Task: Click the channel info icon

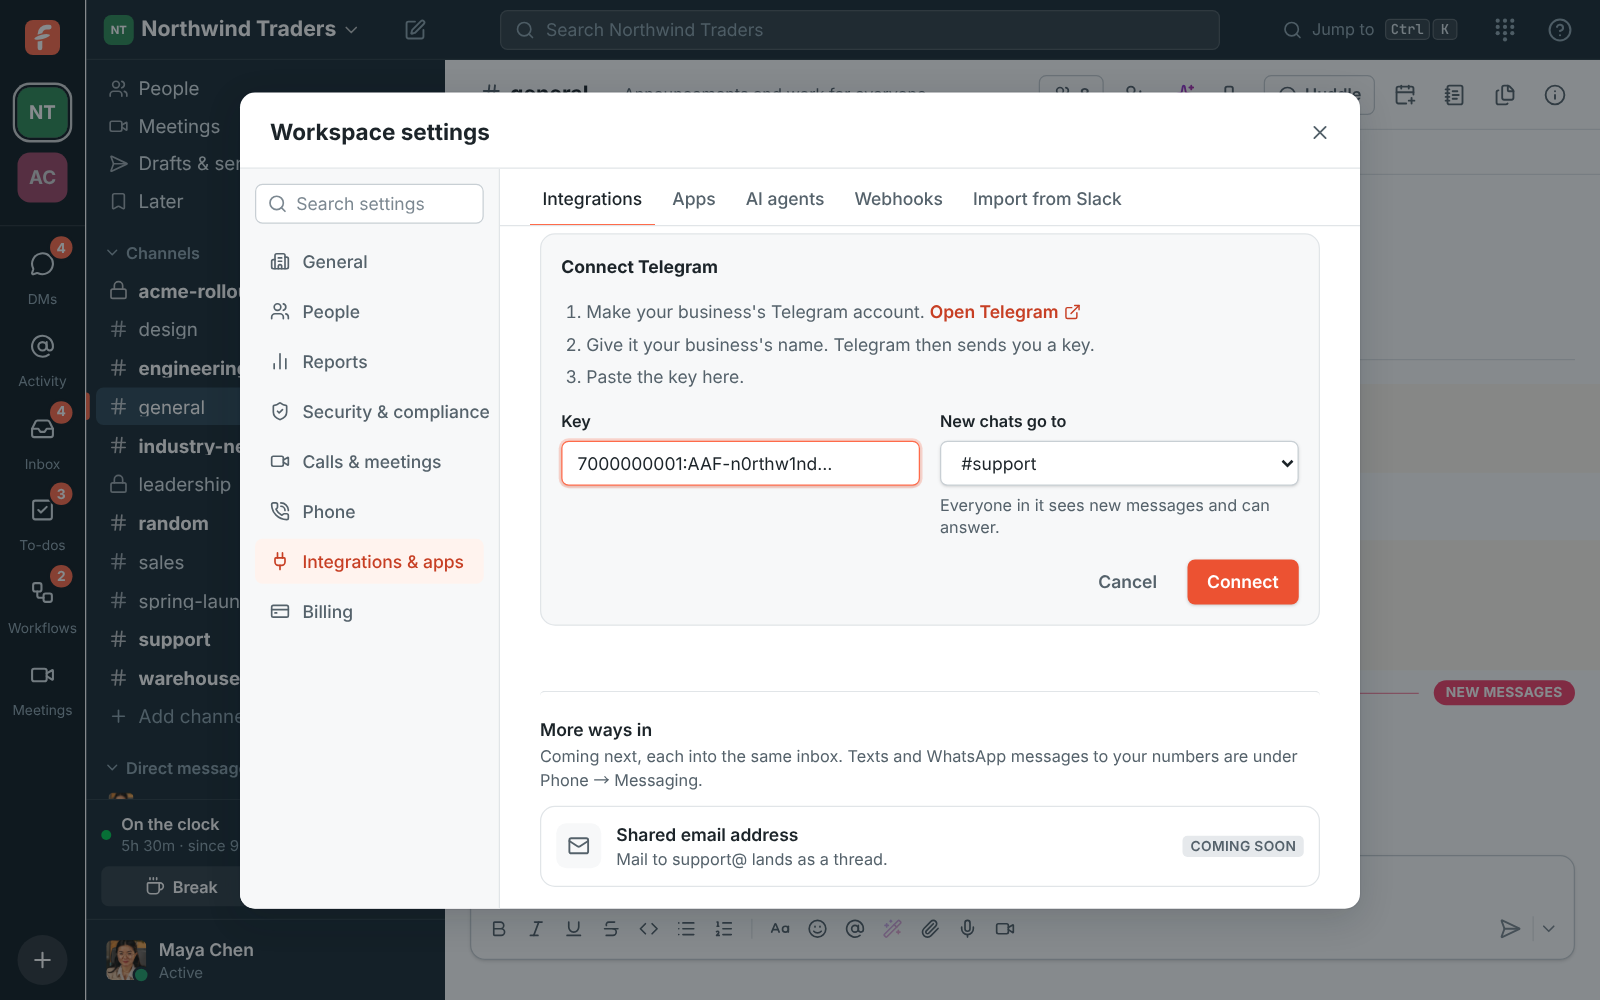Action: [x=1555, y=95]
